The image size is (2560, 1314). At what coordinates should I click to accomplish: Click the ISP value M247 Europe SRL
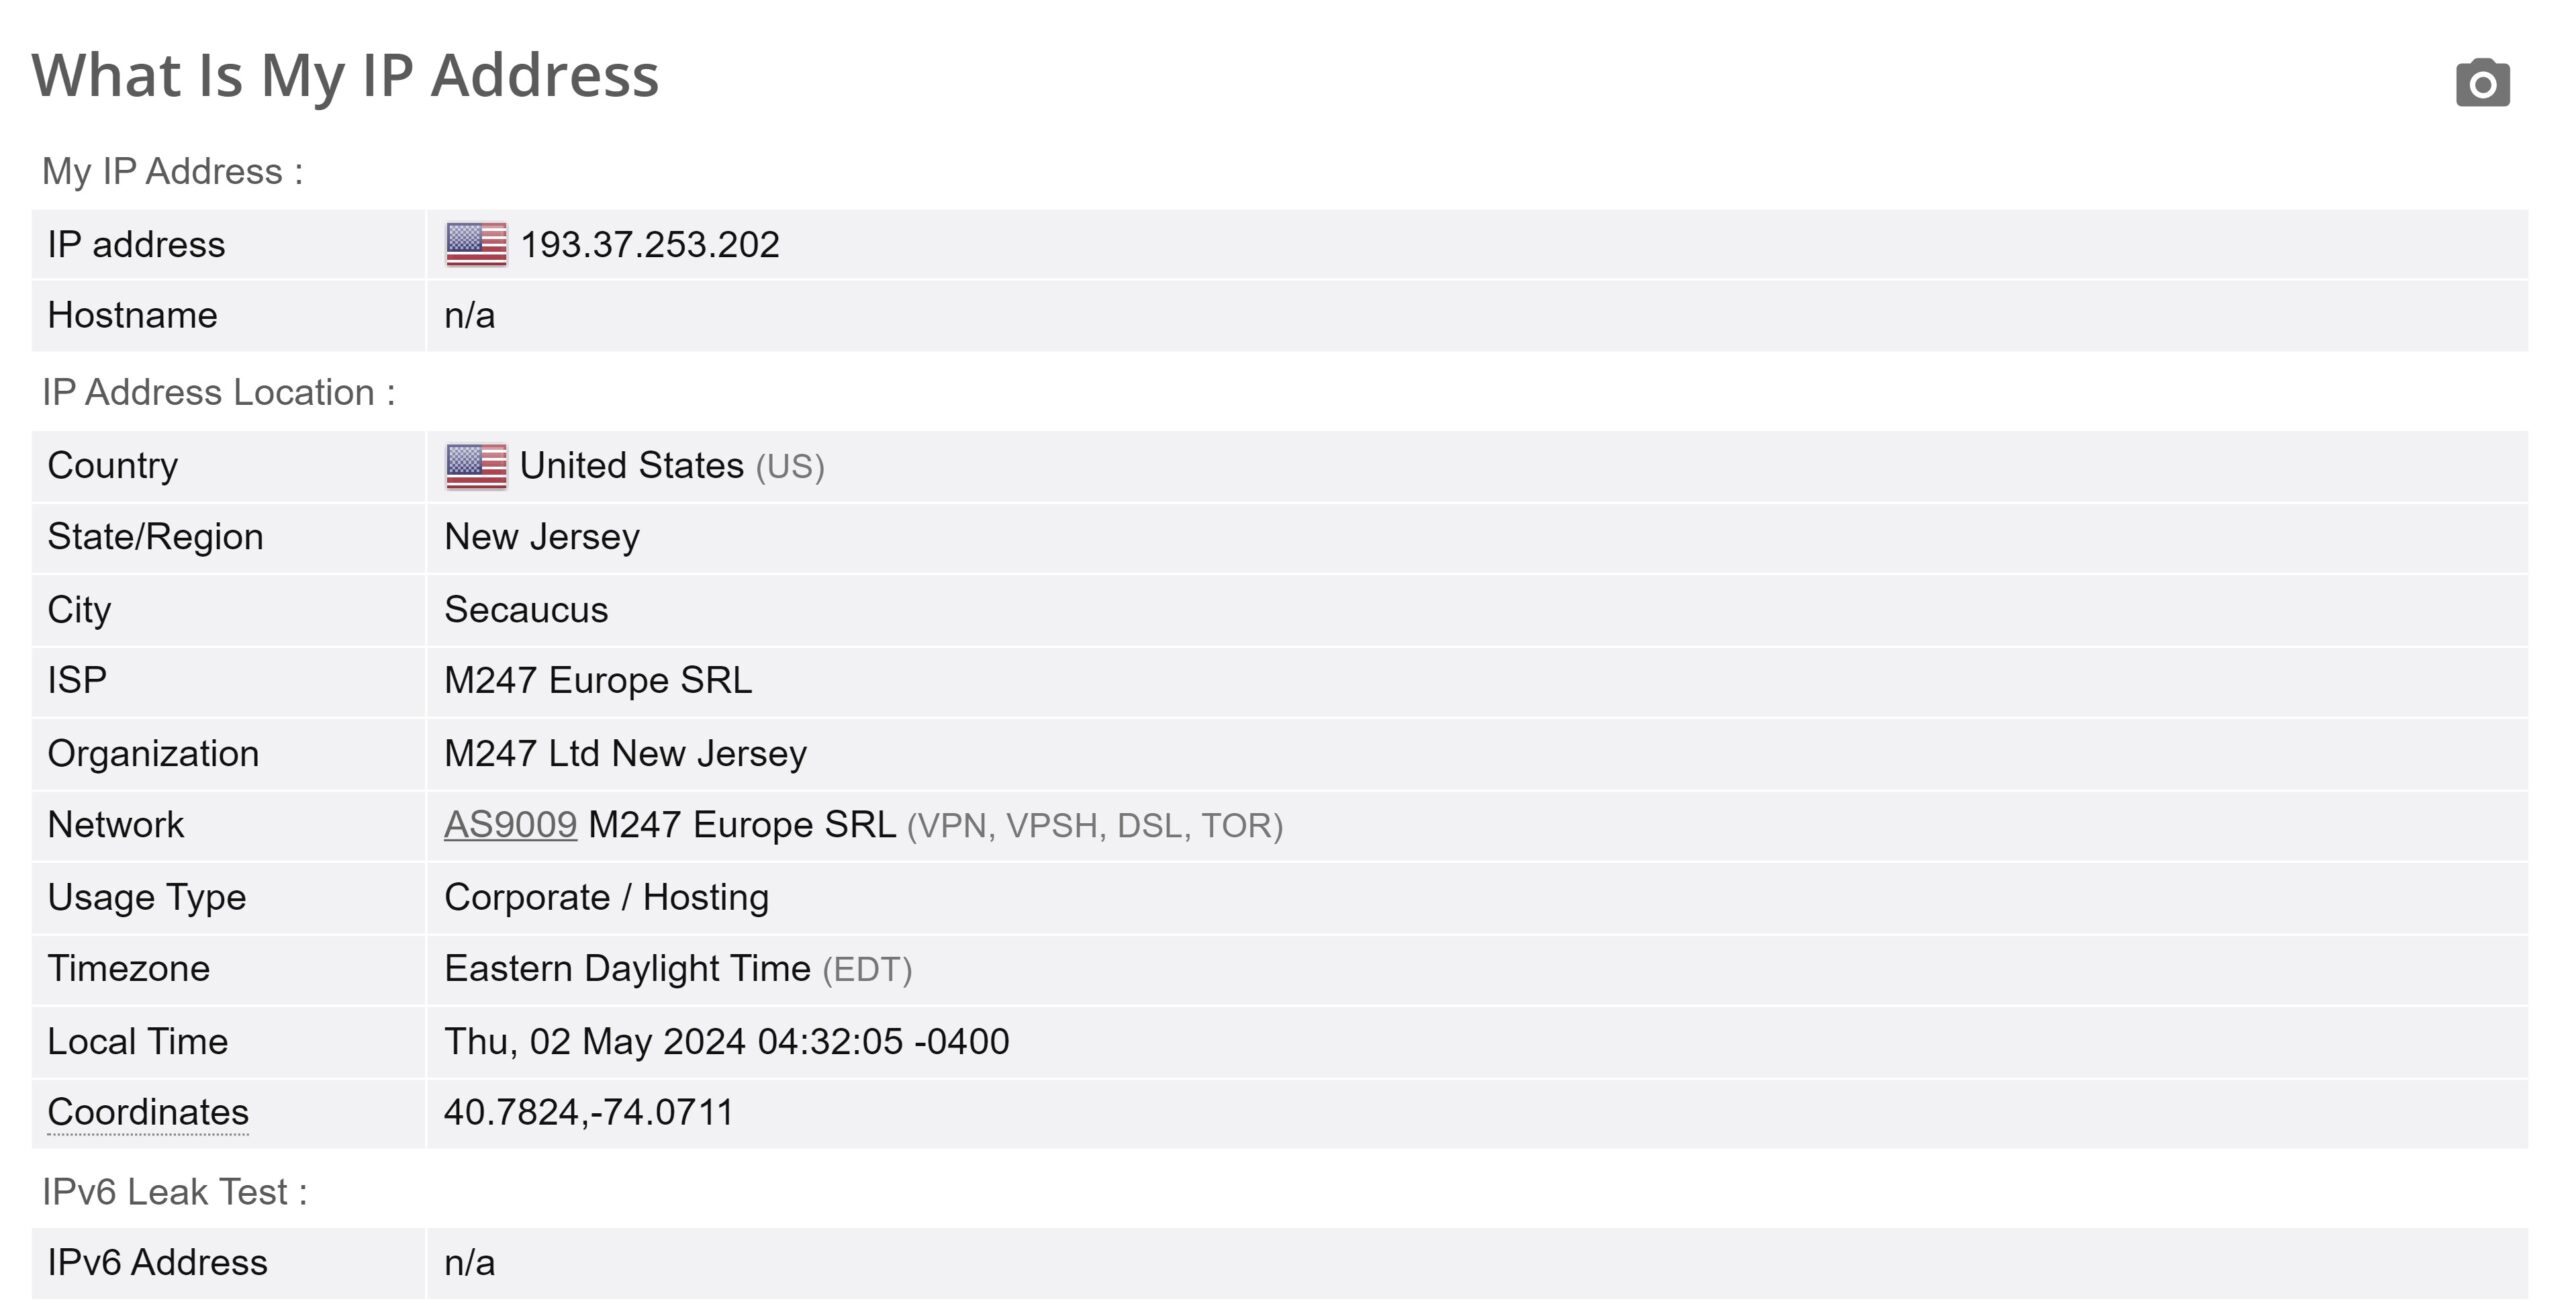point(598,681)
